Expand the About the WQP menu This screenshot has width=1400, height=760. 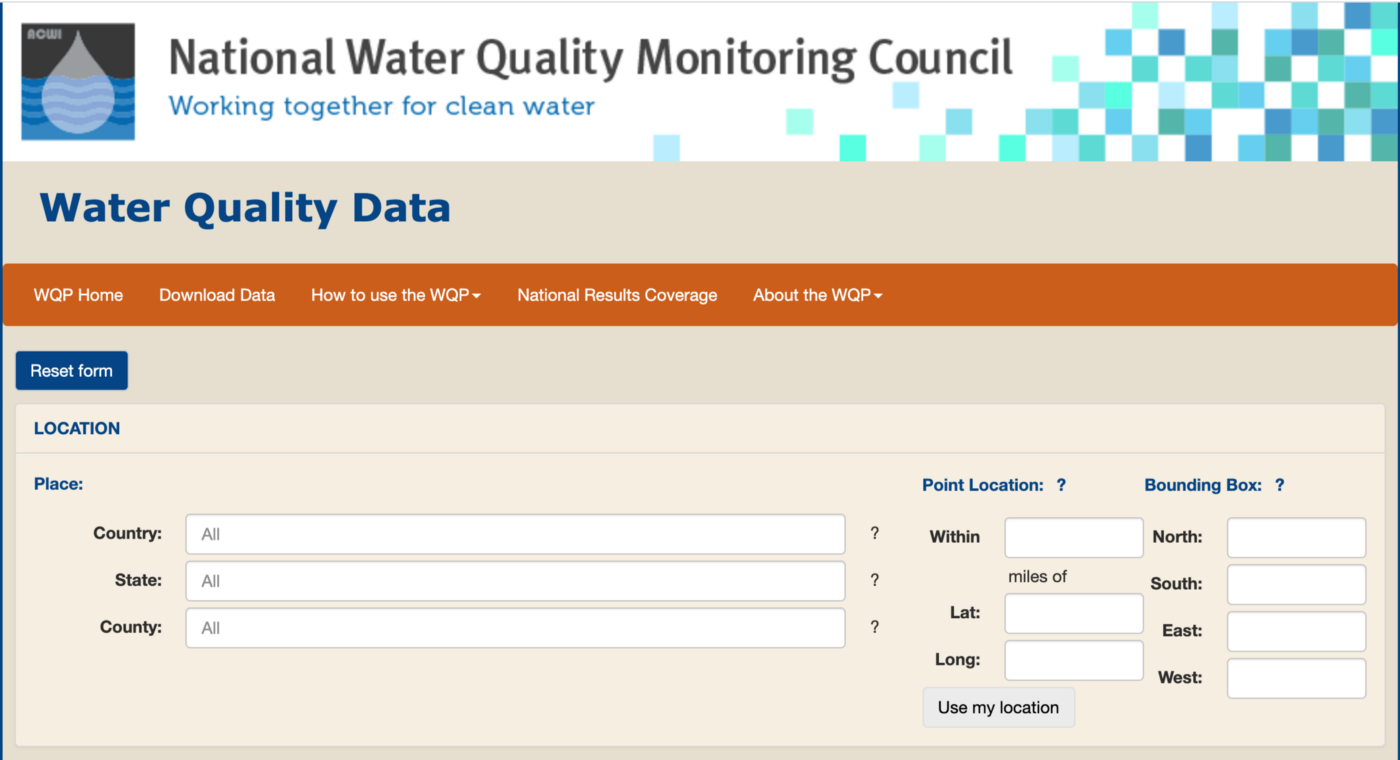point(817,295)
